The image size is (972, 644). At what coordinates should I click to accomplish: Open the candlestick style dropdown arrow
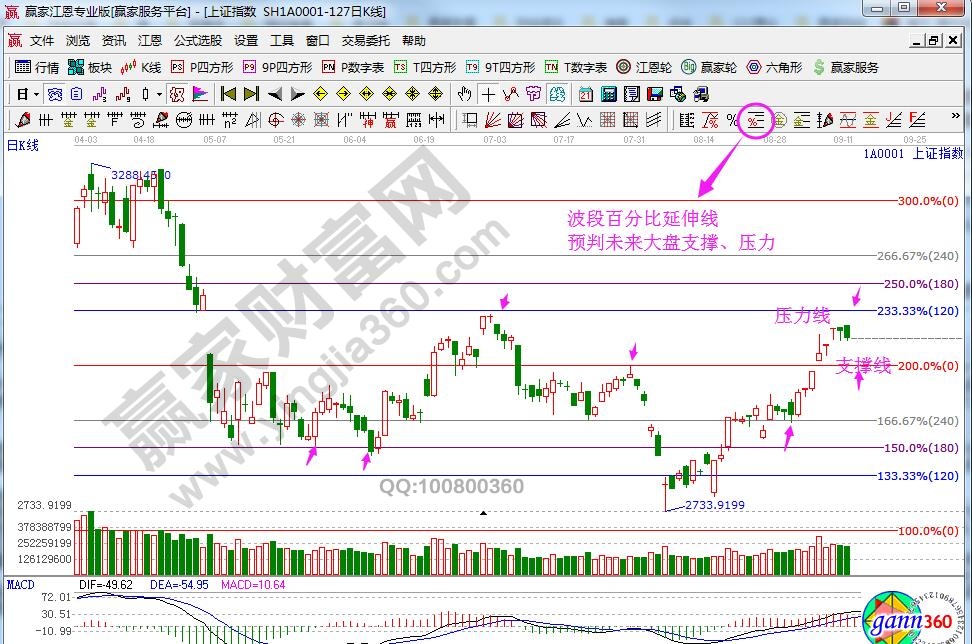coord(159,94)
